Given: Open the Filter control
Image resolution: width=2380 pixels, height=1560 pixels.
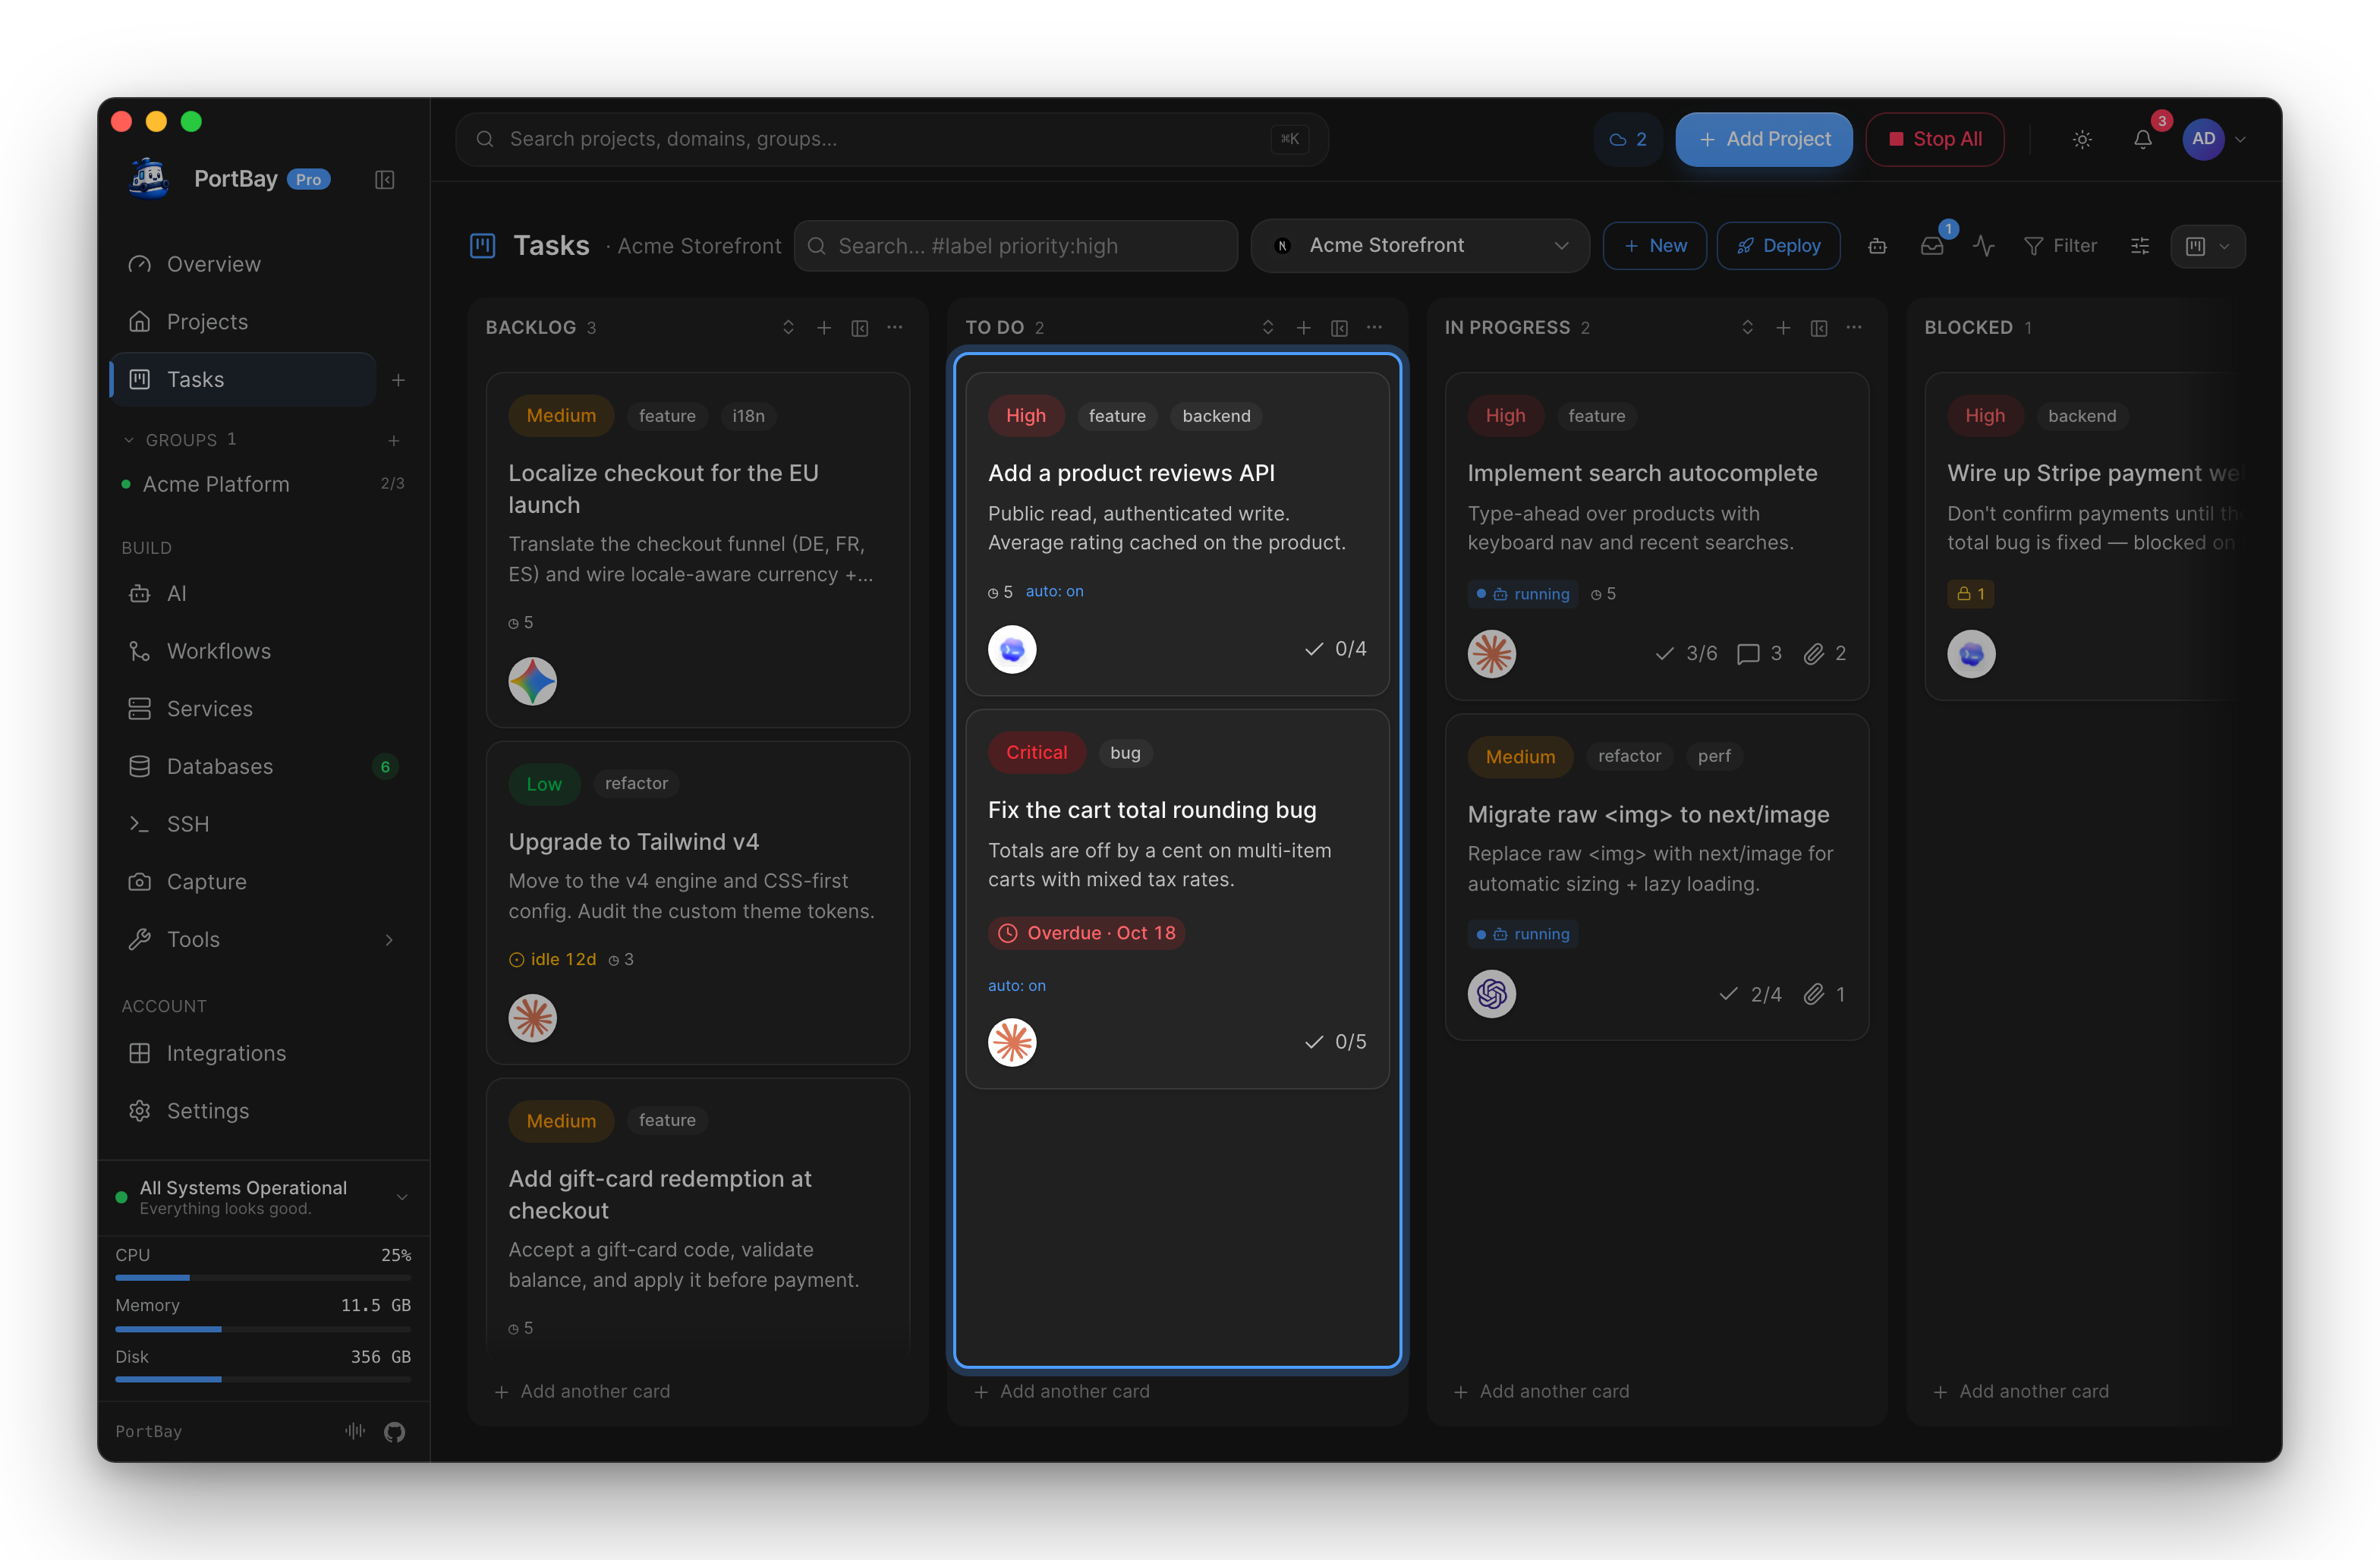Looking at the screenshot, I should tap(2060, 246).
